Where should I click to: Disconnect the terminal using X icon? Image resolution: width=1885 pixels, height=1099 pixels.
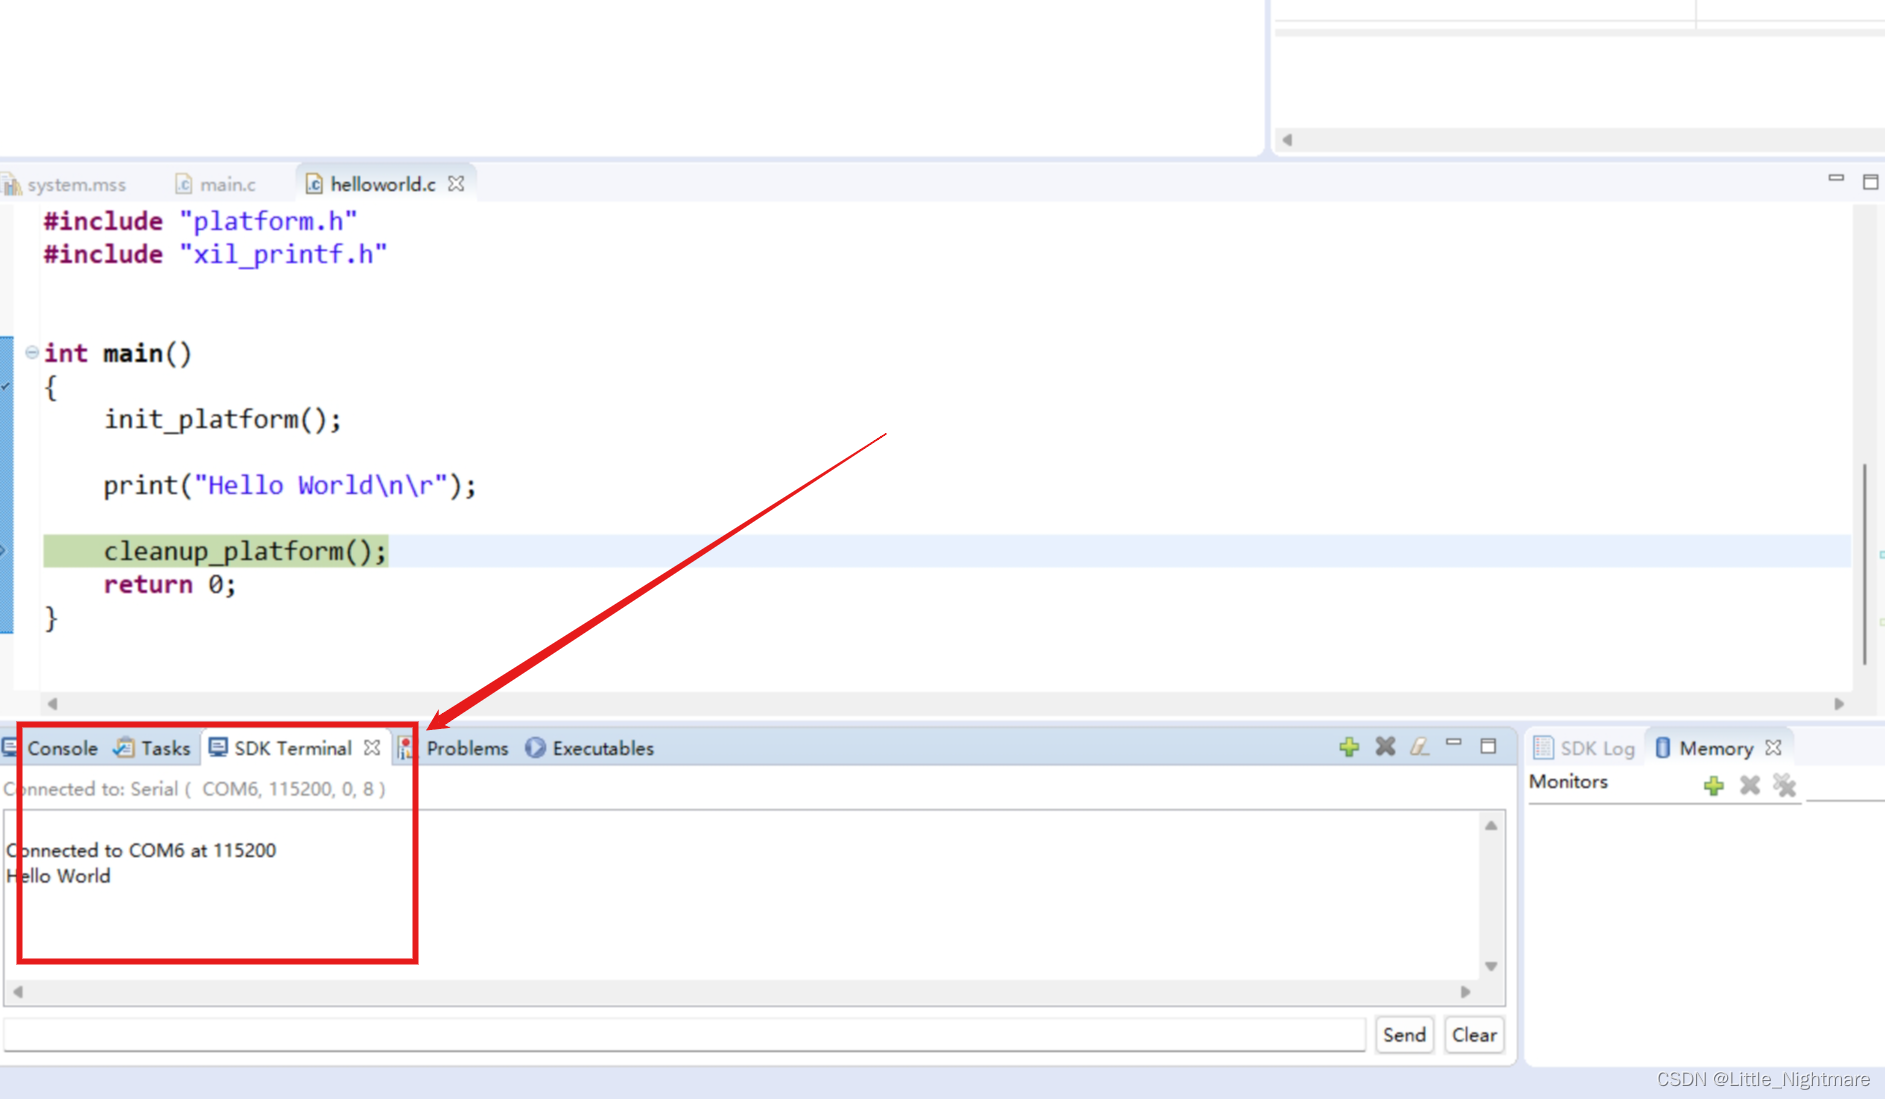pos(1385,746)
